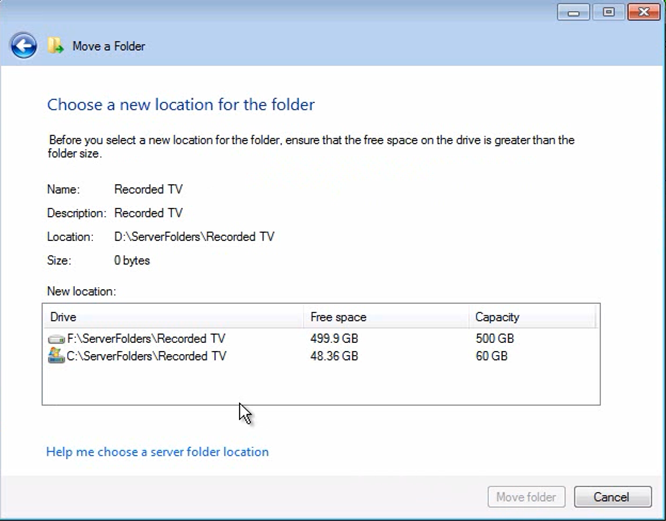The image size is (666, 521).
Task: Click the 500 GB capacity cell
Action: coord(495,339)
